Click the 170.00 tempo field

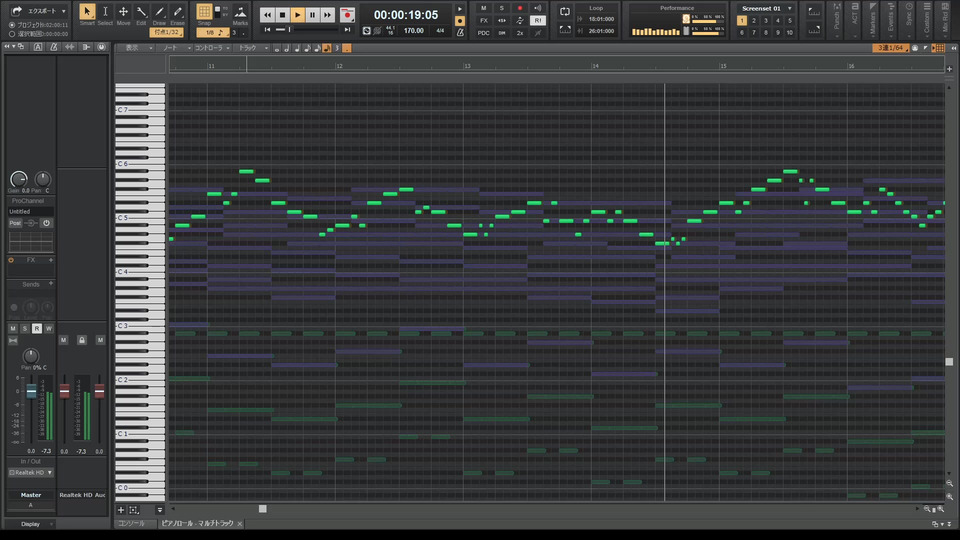(414, 31)
